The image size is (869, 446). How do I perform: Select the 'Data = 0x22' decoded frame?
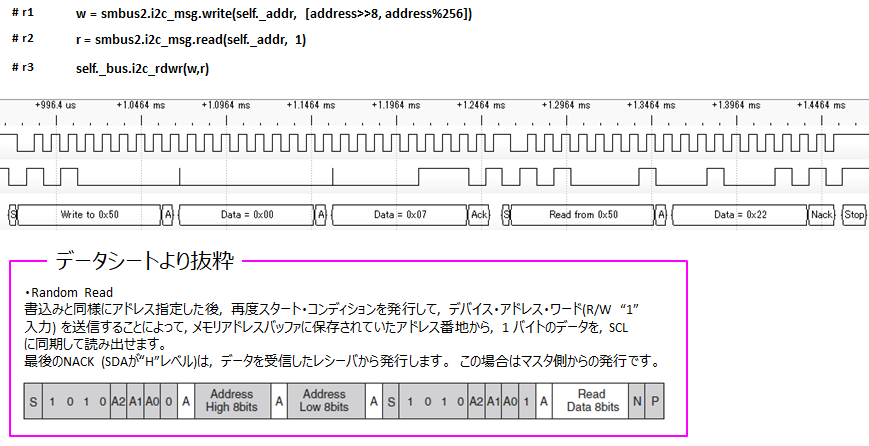[x=740, y=215]
